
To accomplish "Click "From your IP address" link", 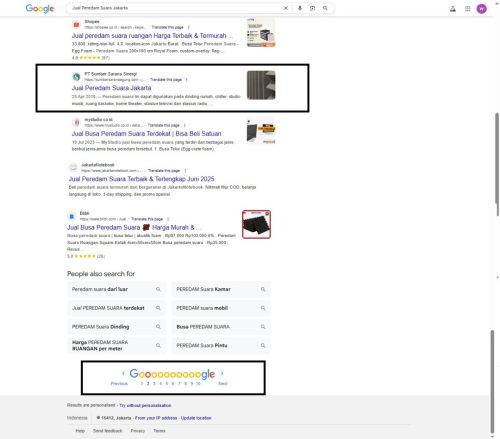I will click(156, 418).
